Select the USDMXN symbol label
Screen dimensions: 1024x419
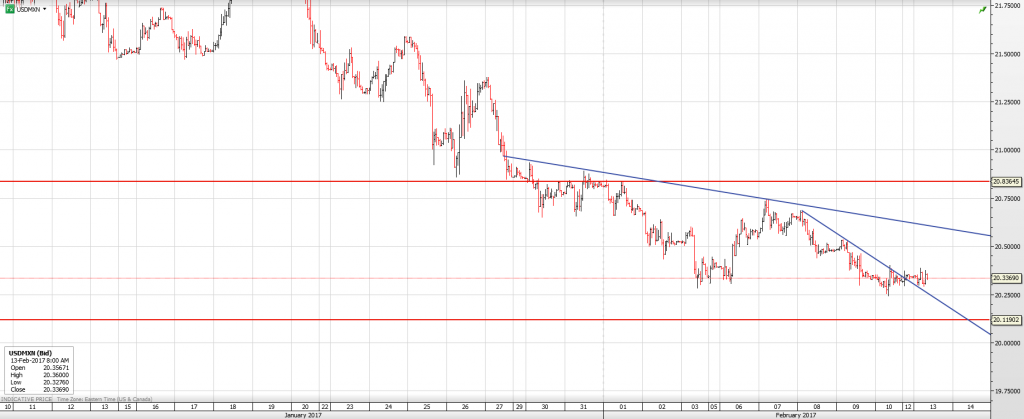tap(29, 9)
